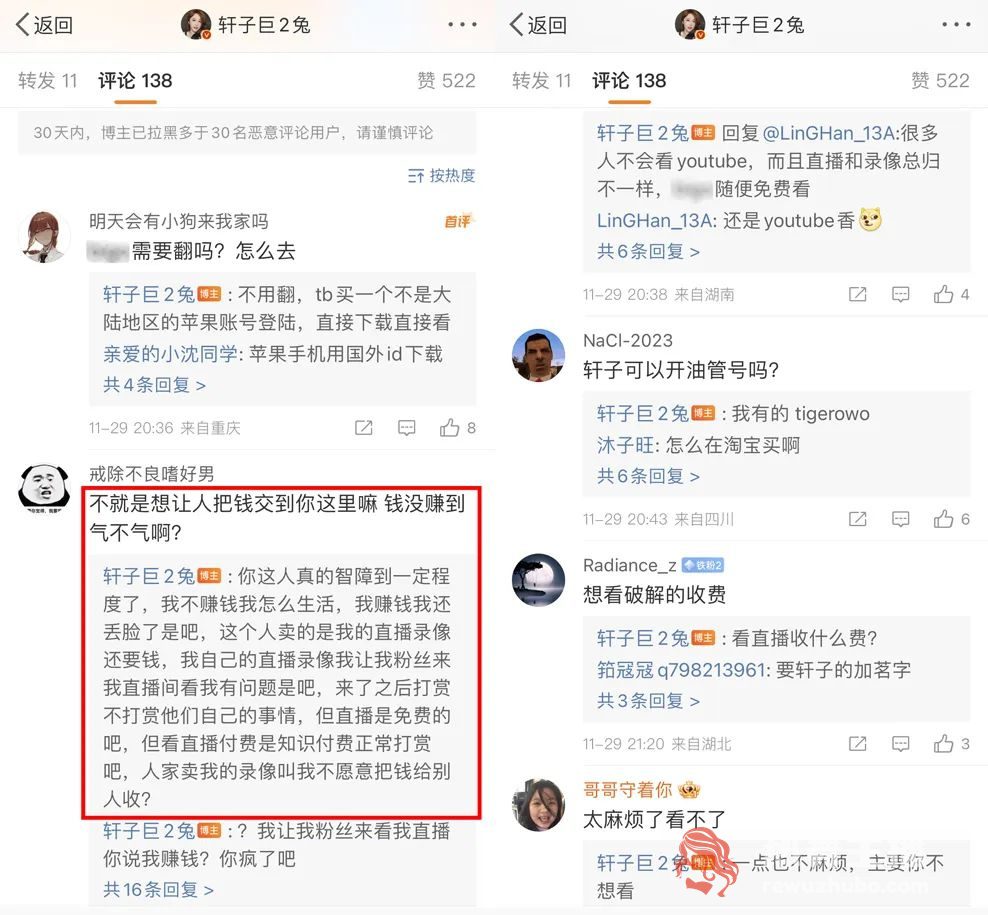The height and width of the screenshot is (915, 988).
Task: Switch to 赞 522 tab on right panel
Action: [x=940, y=81]
